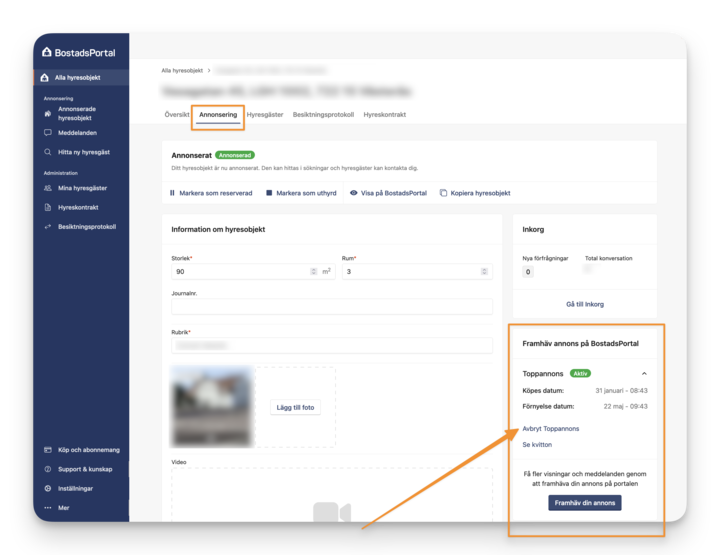Open the Hyreskontrakt tab at the top
This screenshot has height=555, width=720.
[x=385, y=114]
